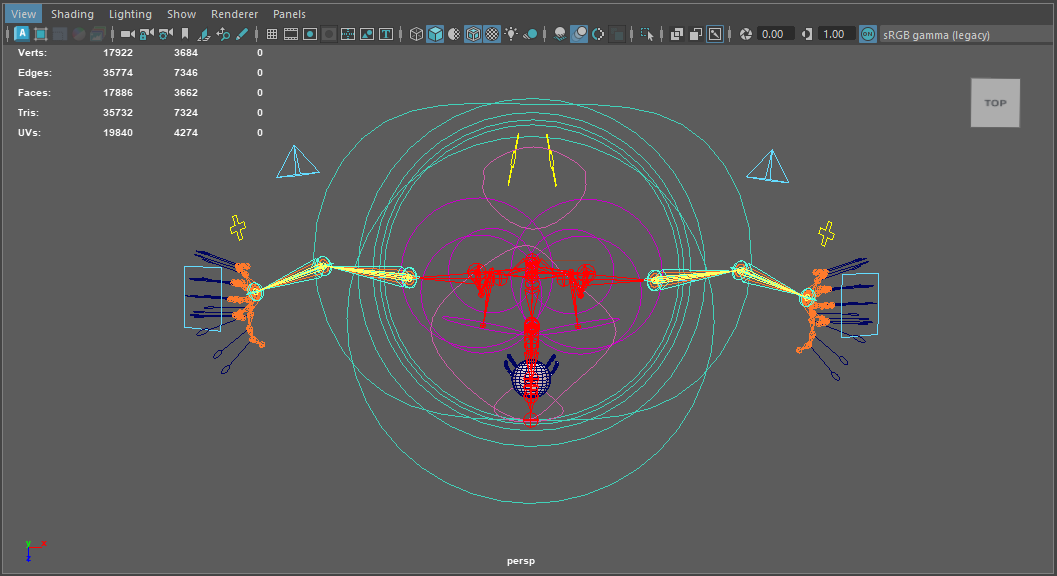
Task: Click the Use All Lights bulb icon
Action: coord(511,34)
